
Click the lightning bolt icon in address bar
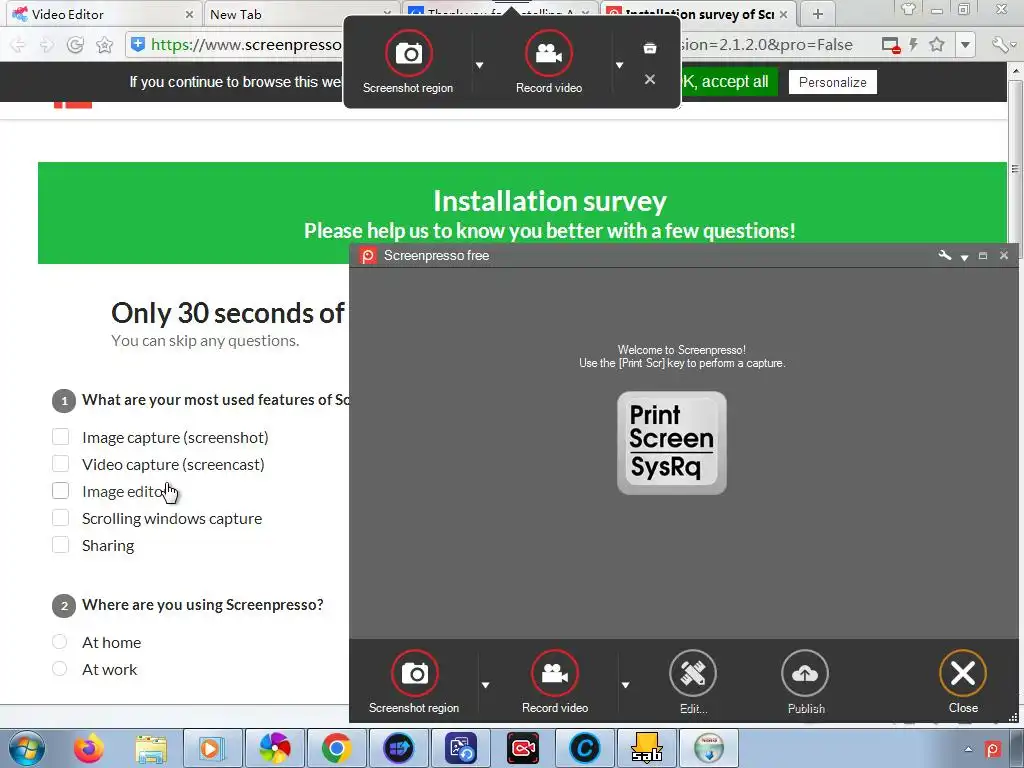point(913,44)
